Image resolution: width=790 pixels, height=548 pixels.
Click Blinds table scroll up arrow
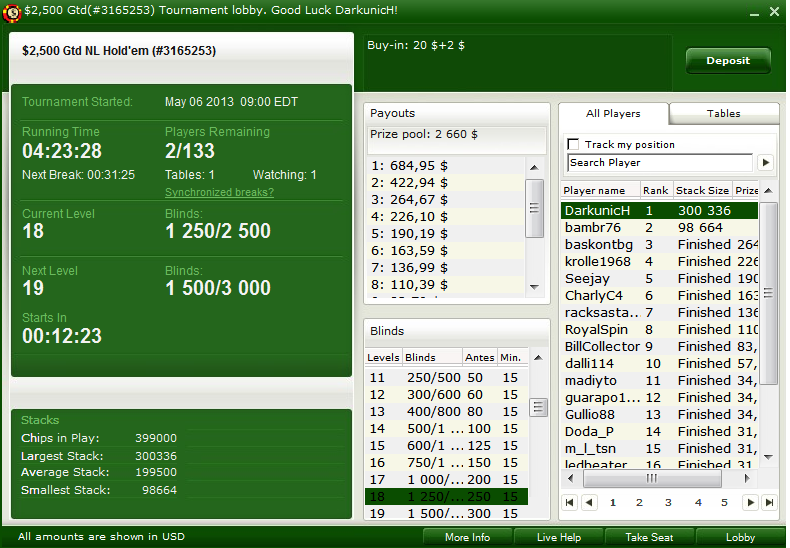tap(538, 358)
